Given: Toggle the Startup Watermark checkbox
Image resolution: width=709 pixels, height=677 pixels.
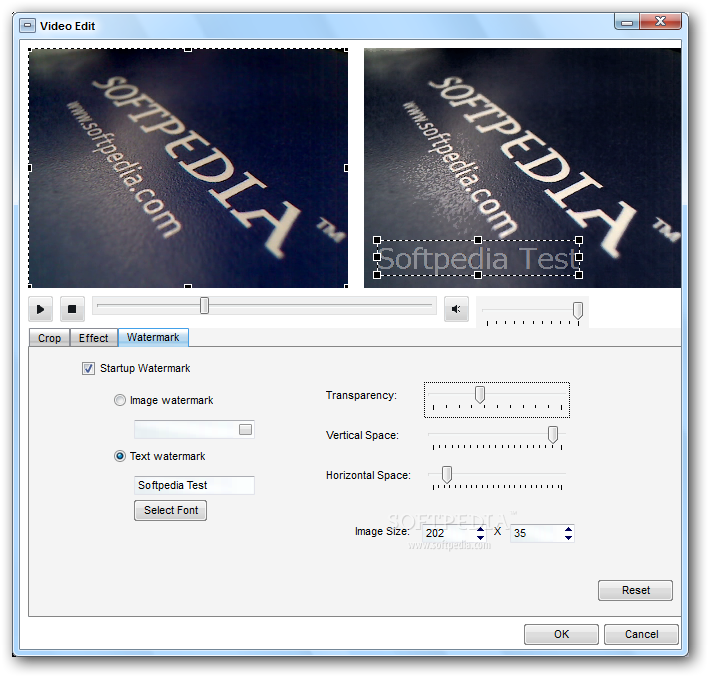Looking at the screenshot, I should click(88, 369).
